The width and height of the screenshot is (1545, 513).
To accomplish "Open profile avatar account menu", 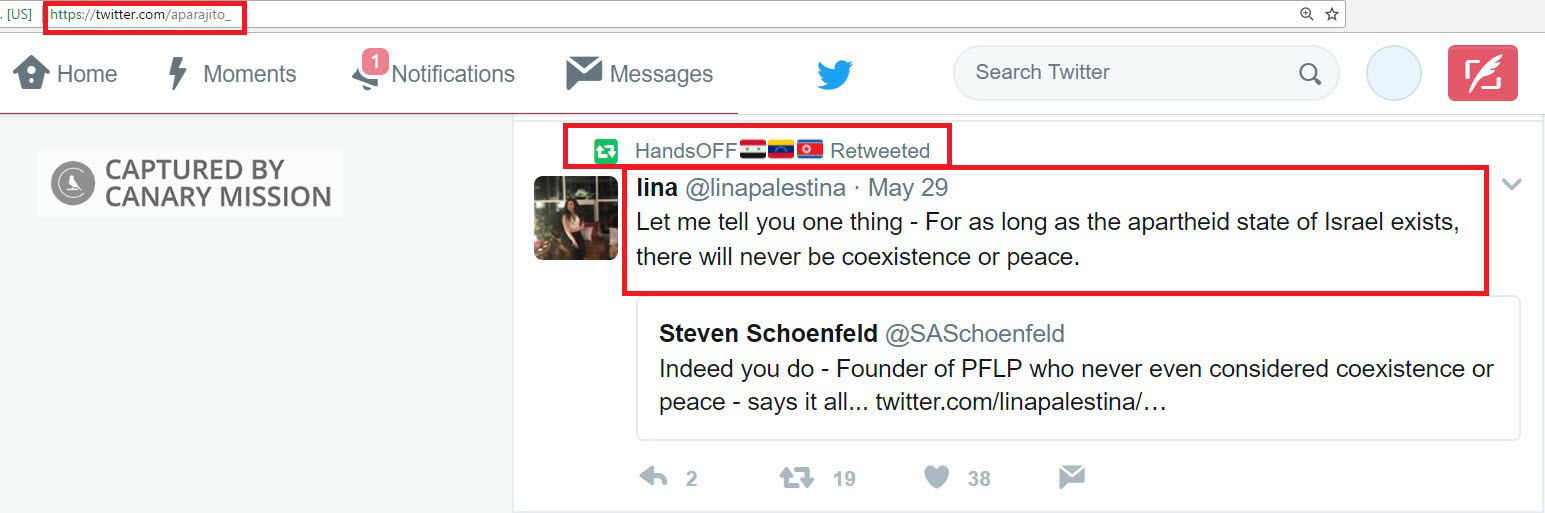I will 1393,73.
